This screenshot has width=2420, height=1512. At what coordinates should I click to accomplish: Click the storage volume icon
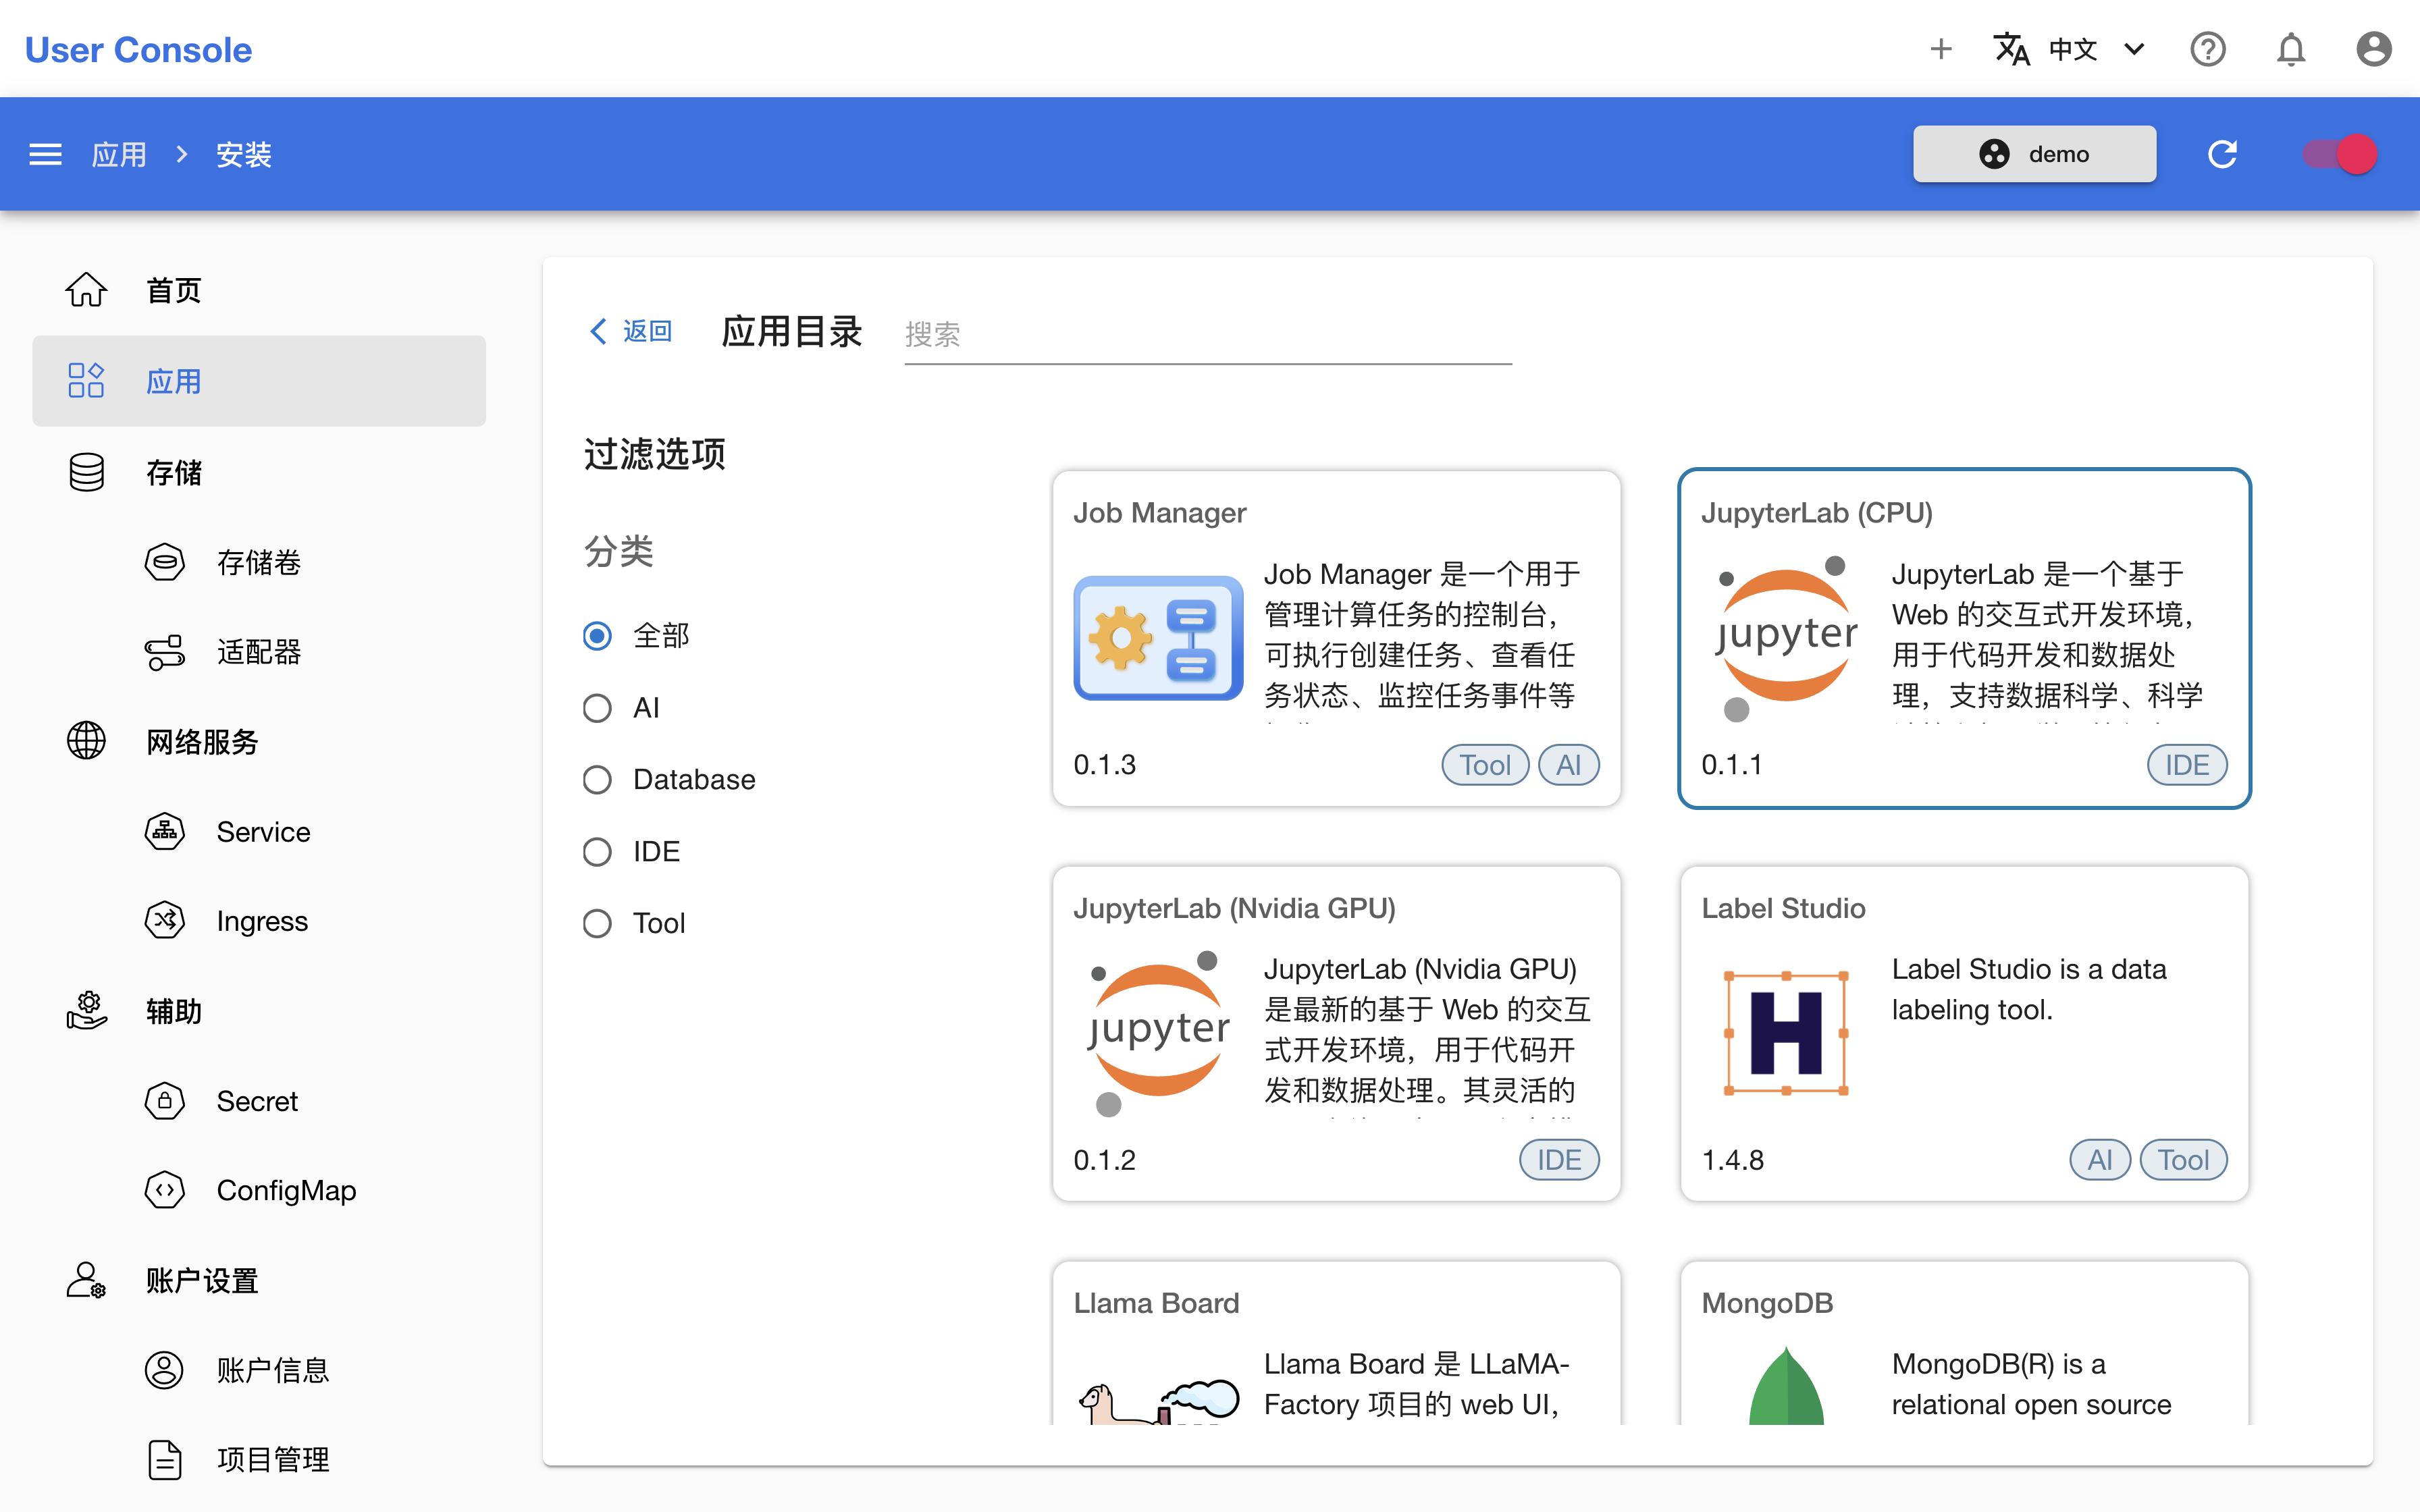click(165, 562)
